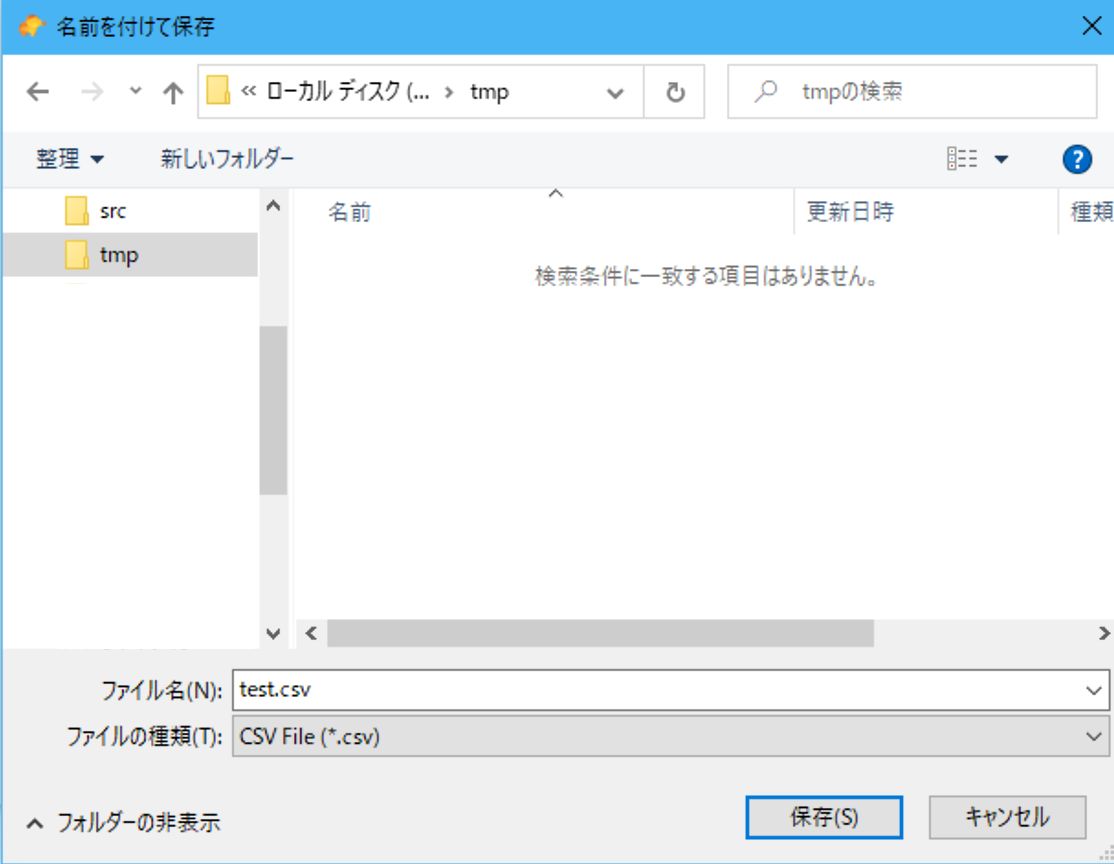1114x864 pixels.
Task: Open help with question mark icon
Action: (1077, 159)
